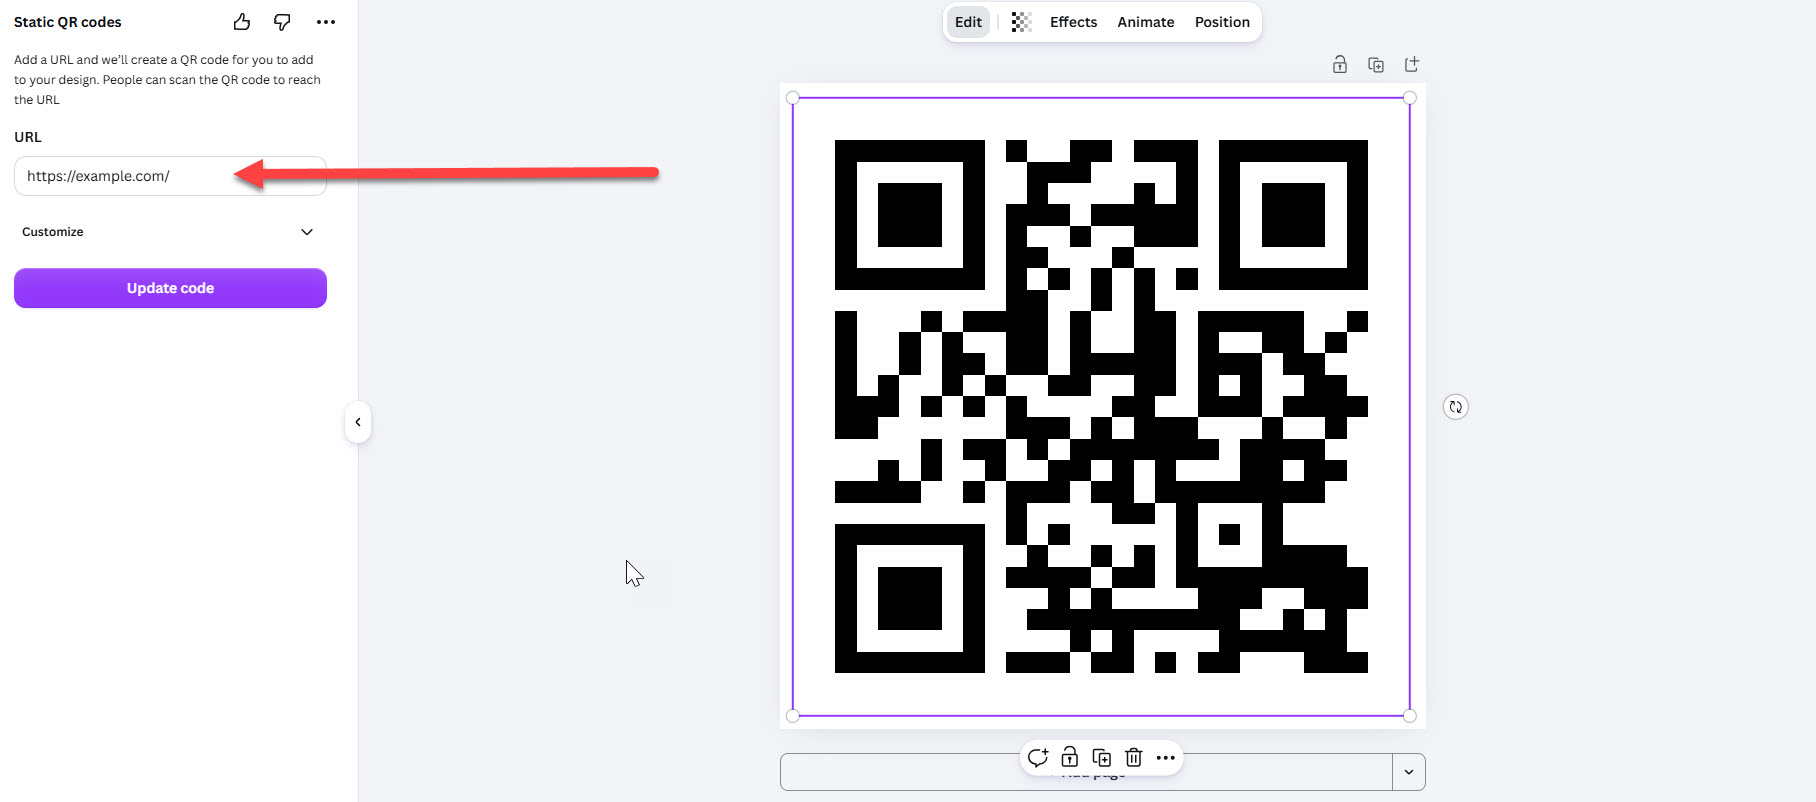Click the "URL" label above the input field

click(28, 137)
